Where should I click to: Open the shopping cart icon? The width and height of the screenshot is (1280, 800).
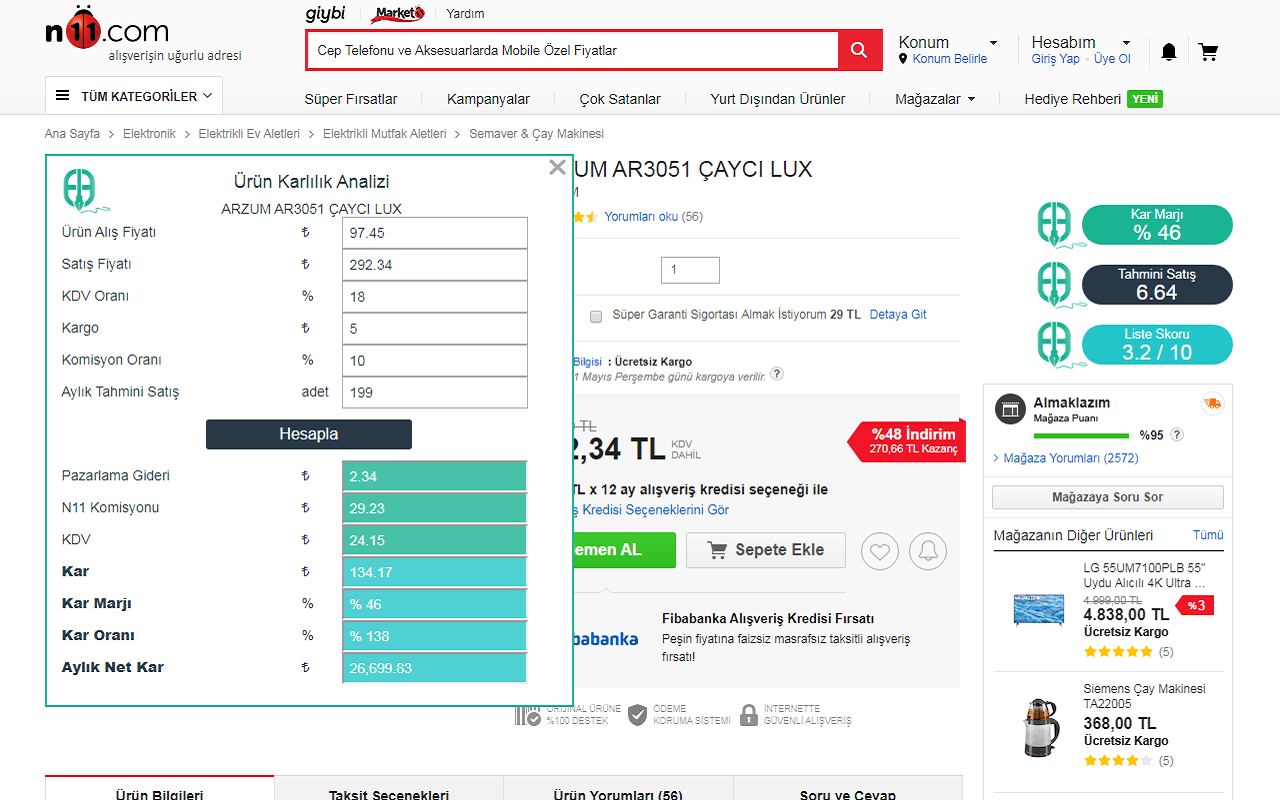point(1208,51)
